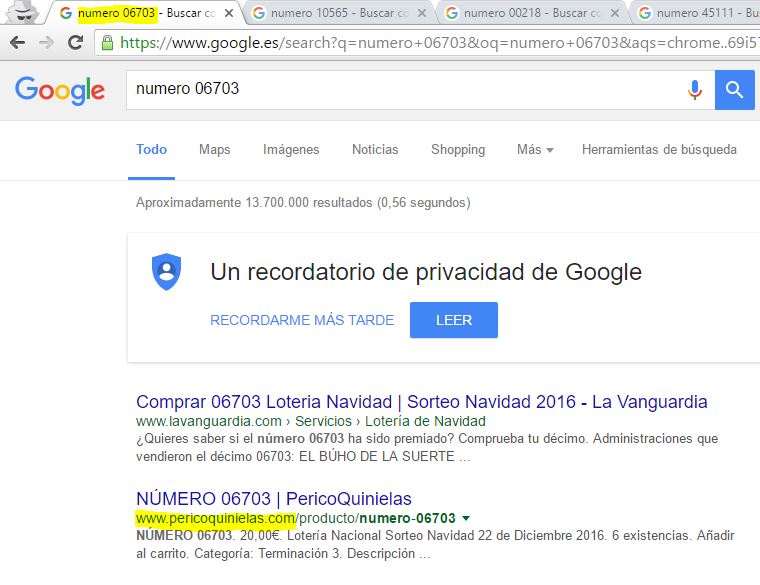Click the green padlock security icon
The image size is (760, 585).
click(107, 43)
